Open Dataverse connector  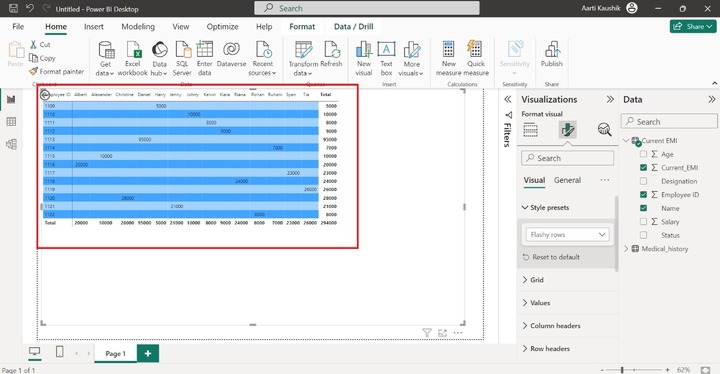pyautogui.click(x=231, y=54)
